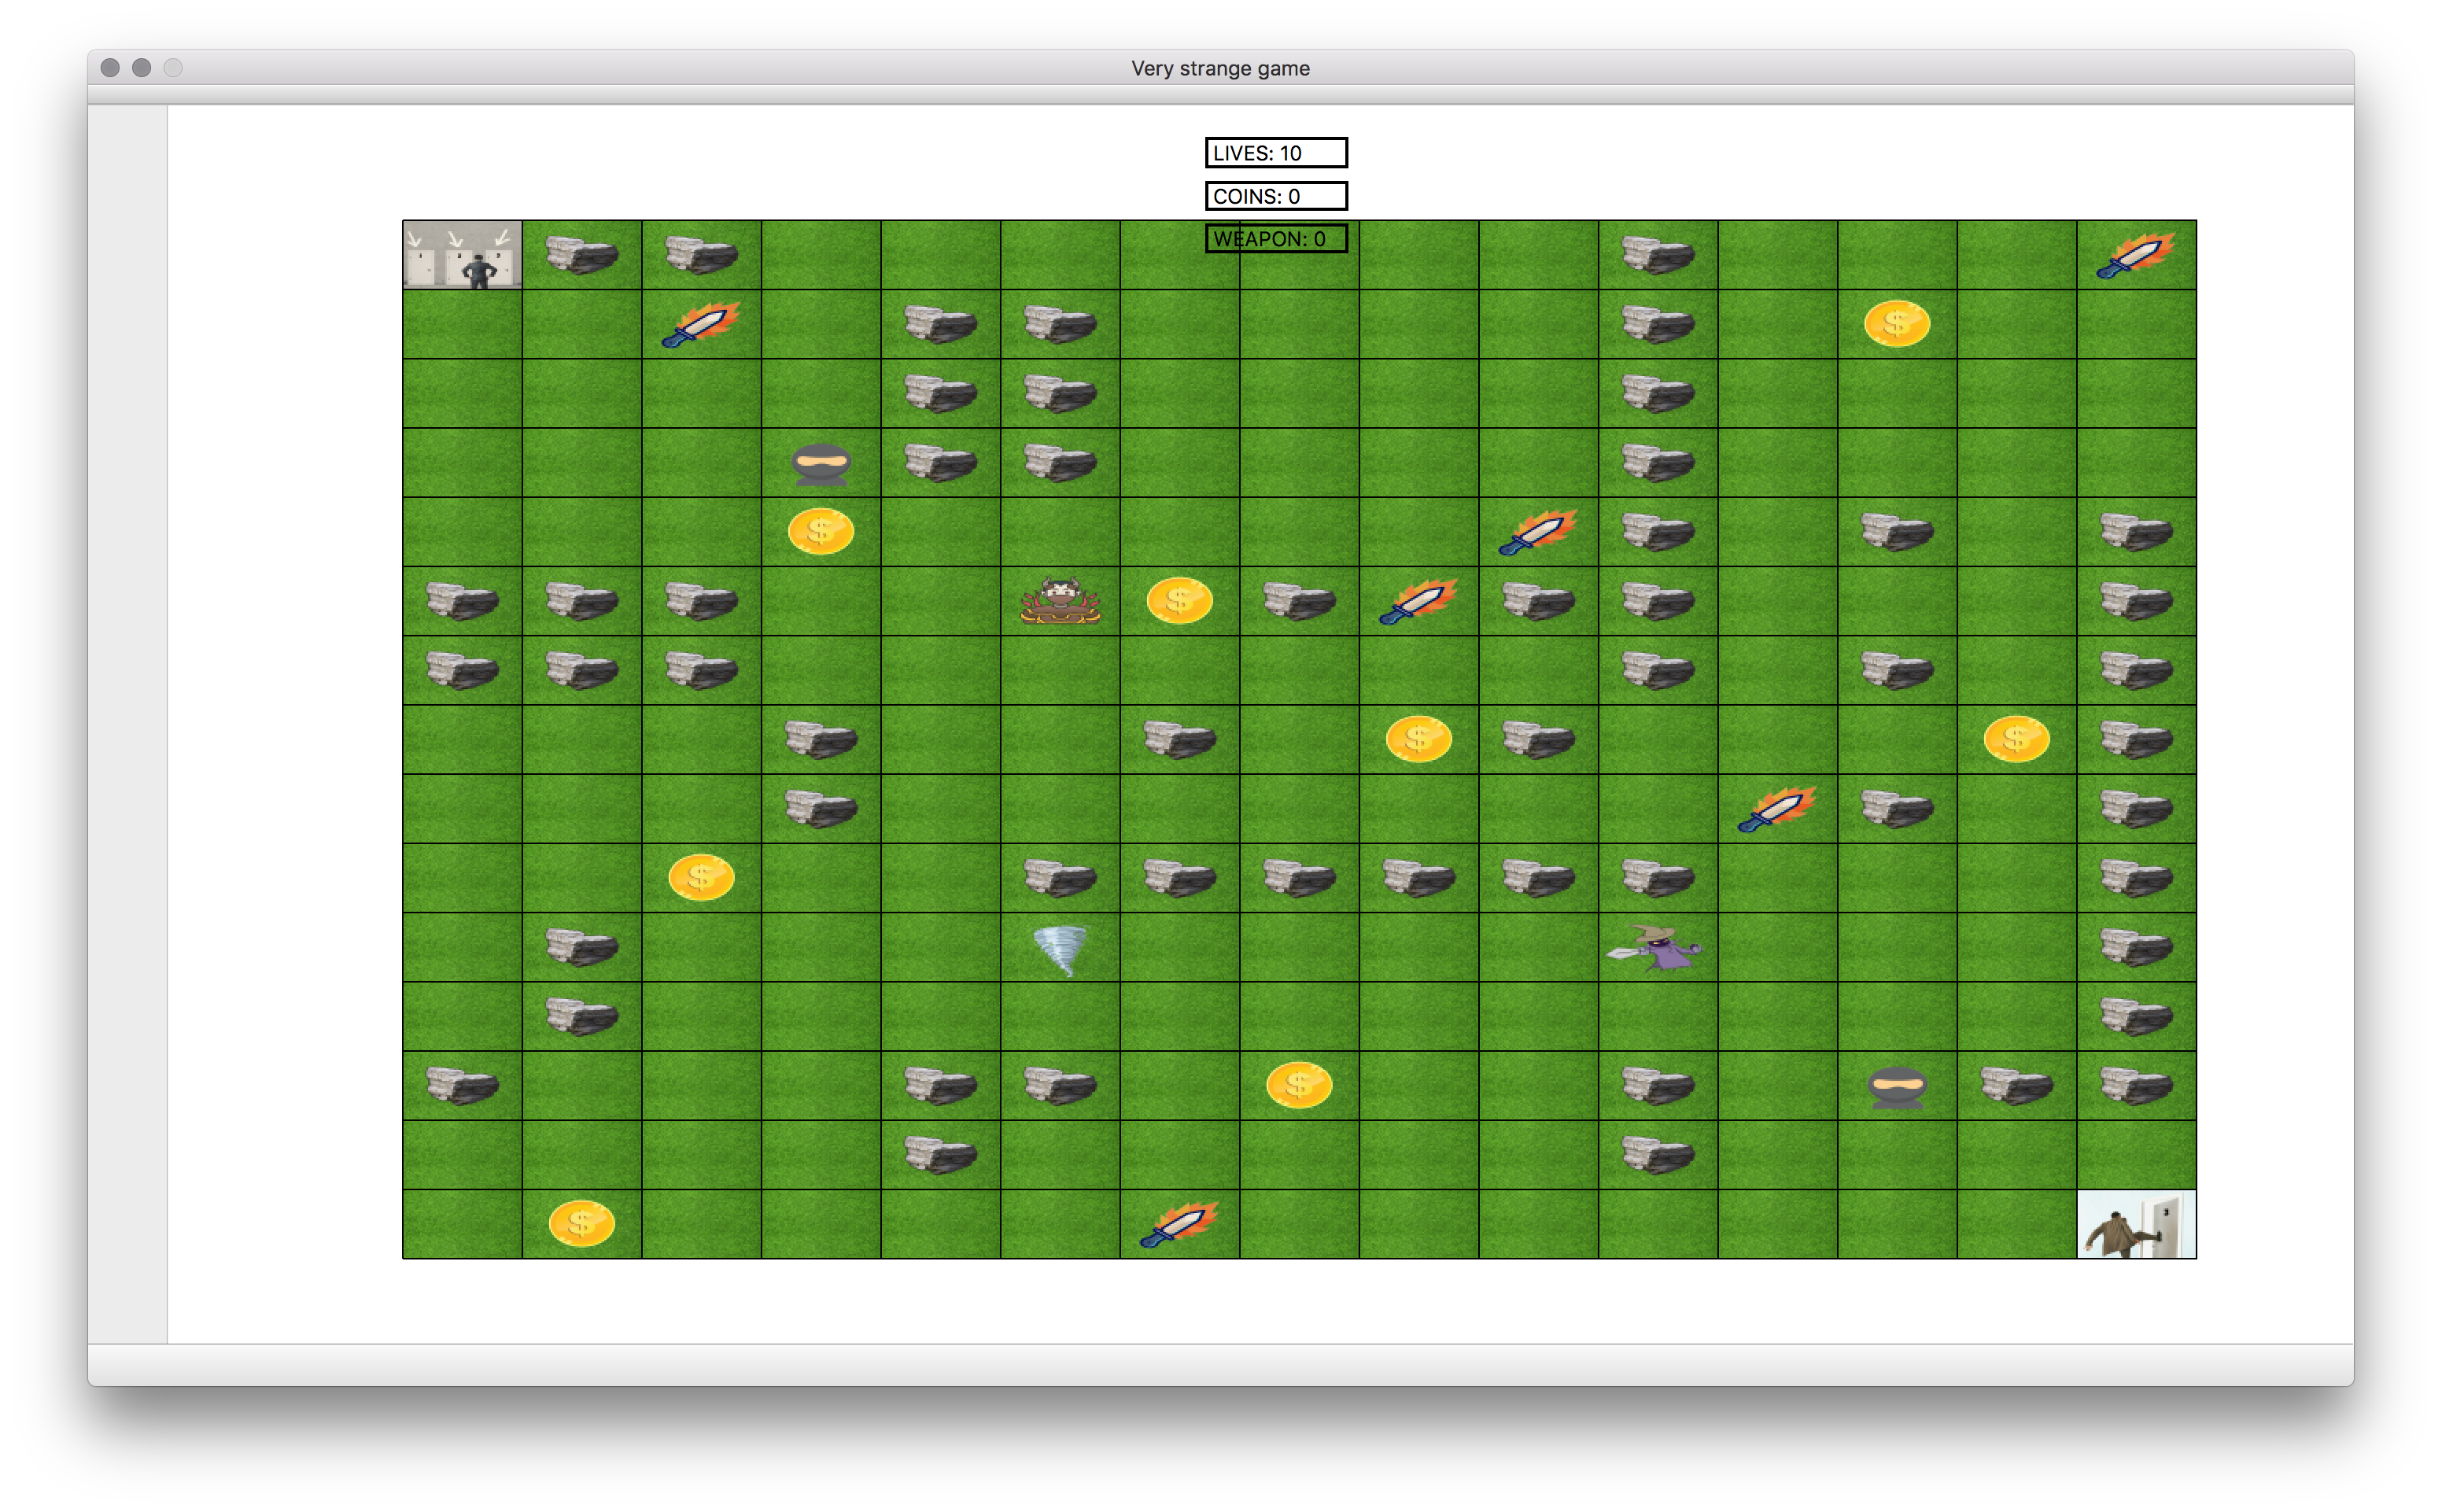Click the flaming sword nearest the purple wizard
This screenshot has width=2442, height=1512.
(1777, 809)
